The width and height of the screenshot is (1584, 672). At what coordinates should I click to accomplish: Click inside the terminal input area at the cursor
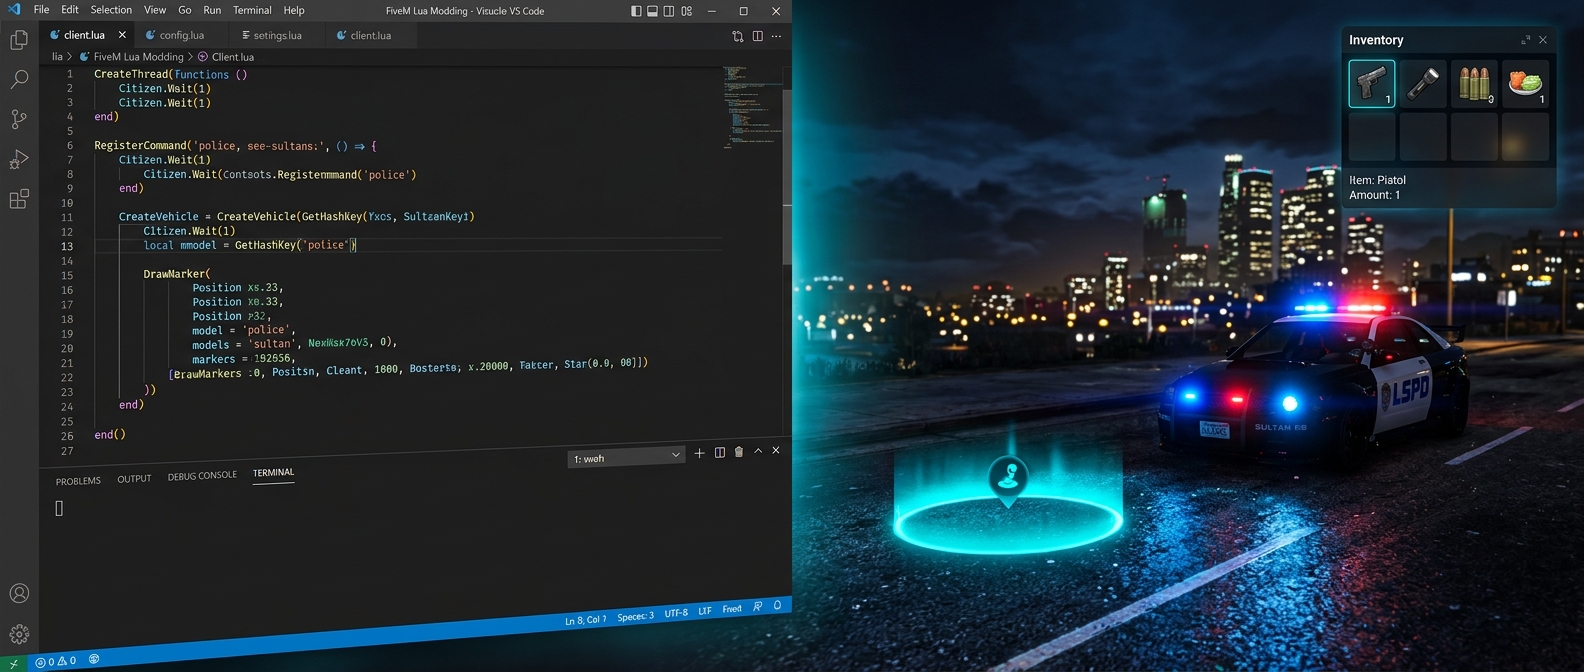pos(59,509)
